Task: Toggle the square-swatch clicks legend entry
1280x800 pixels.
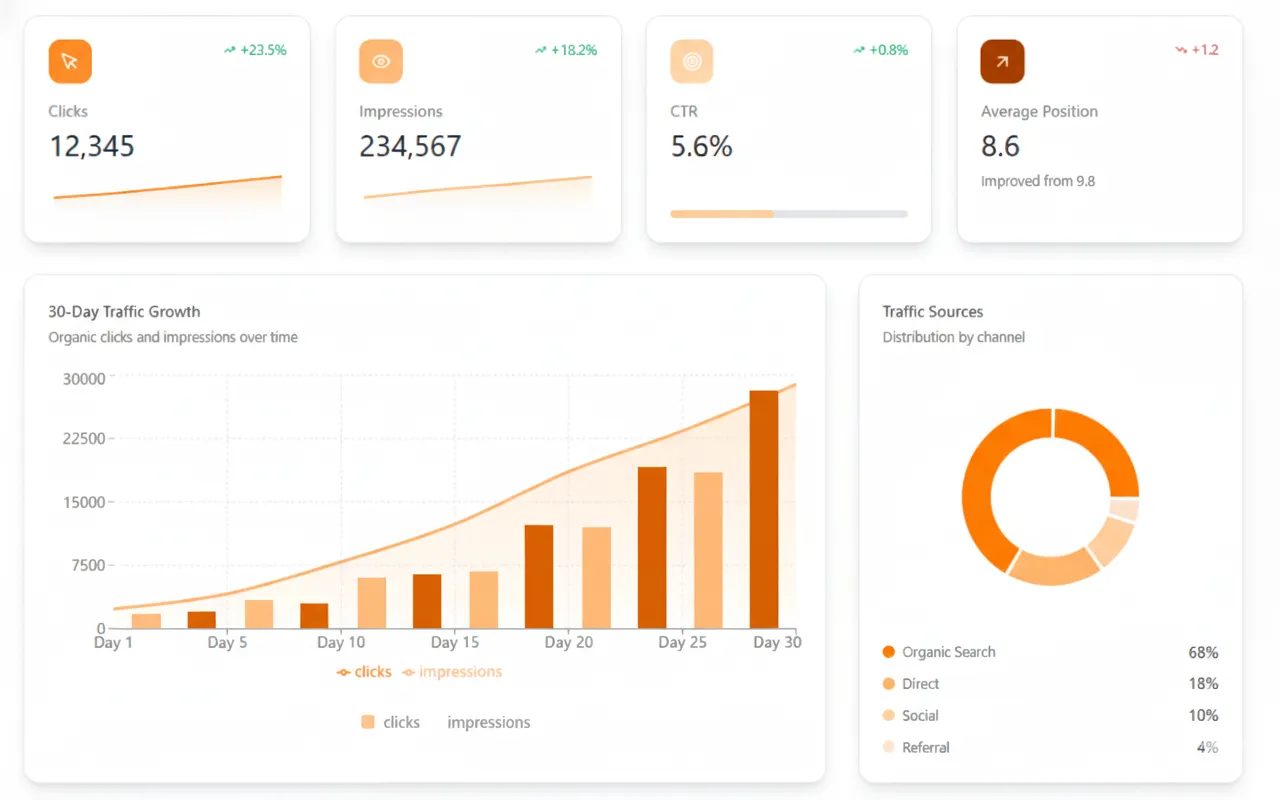Action: point(390,722)
